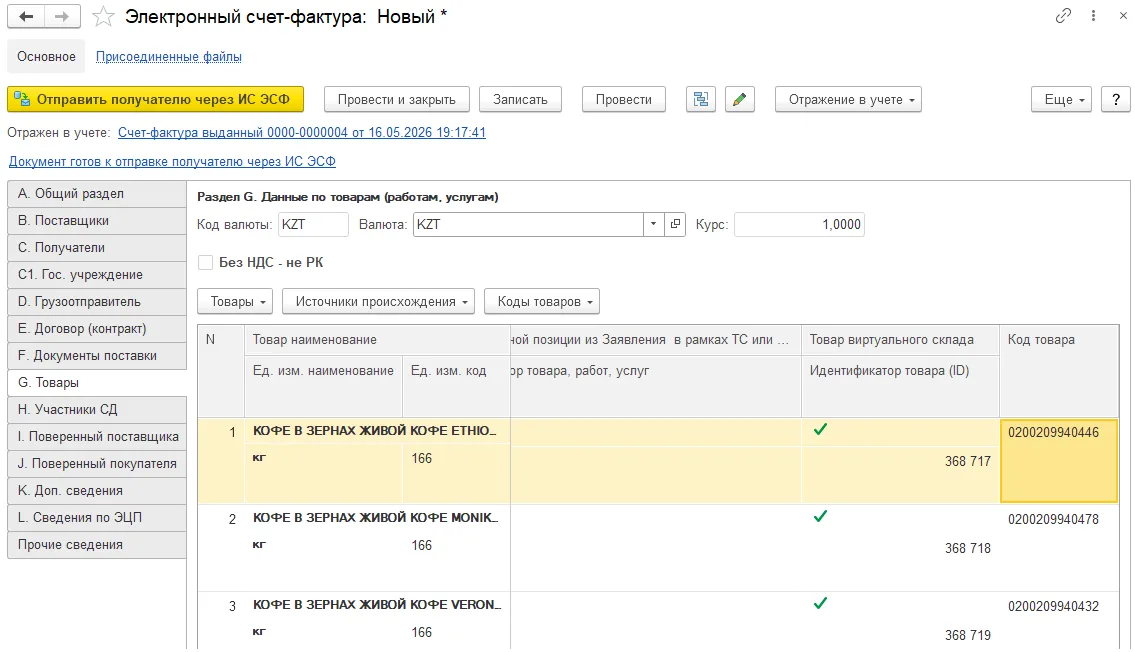Open help with the question mark button
The width and height of the screenshot is (1135, 652).
(x=1115, y=100)
